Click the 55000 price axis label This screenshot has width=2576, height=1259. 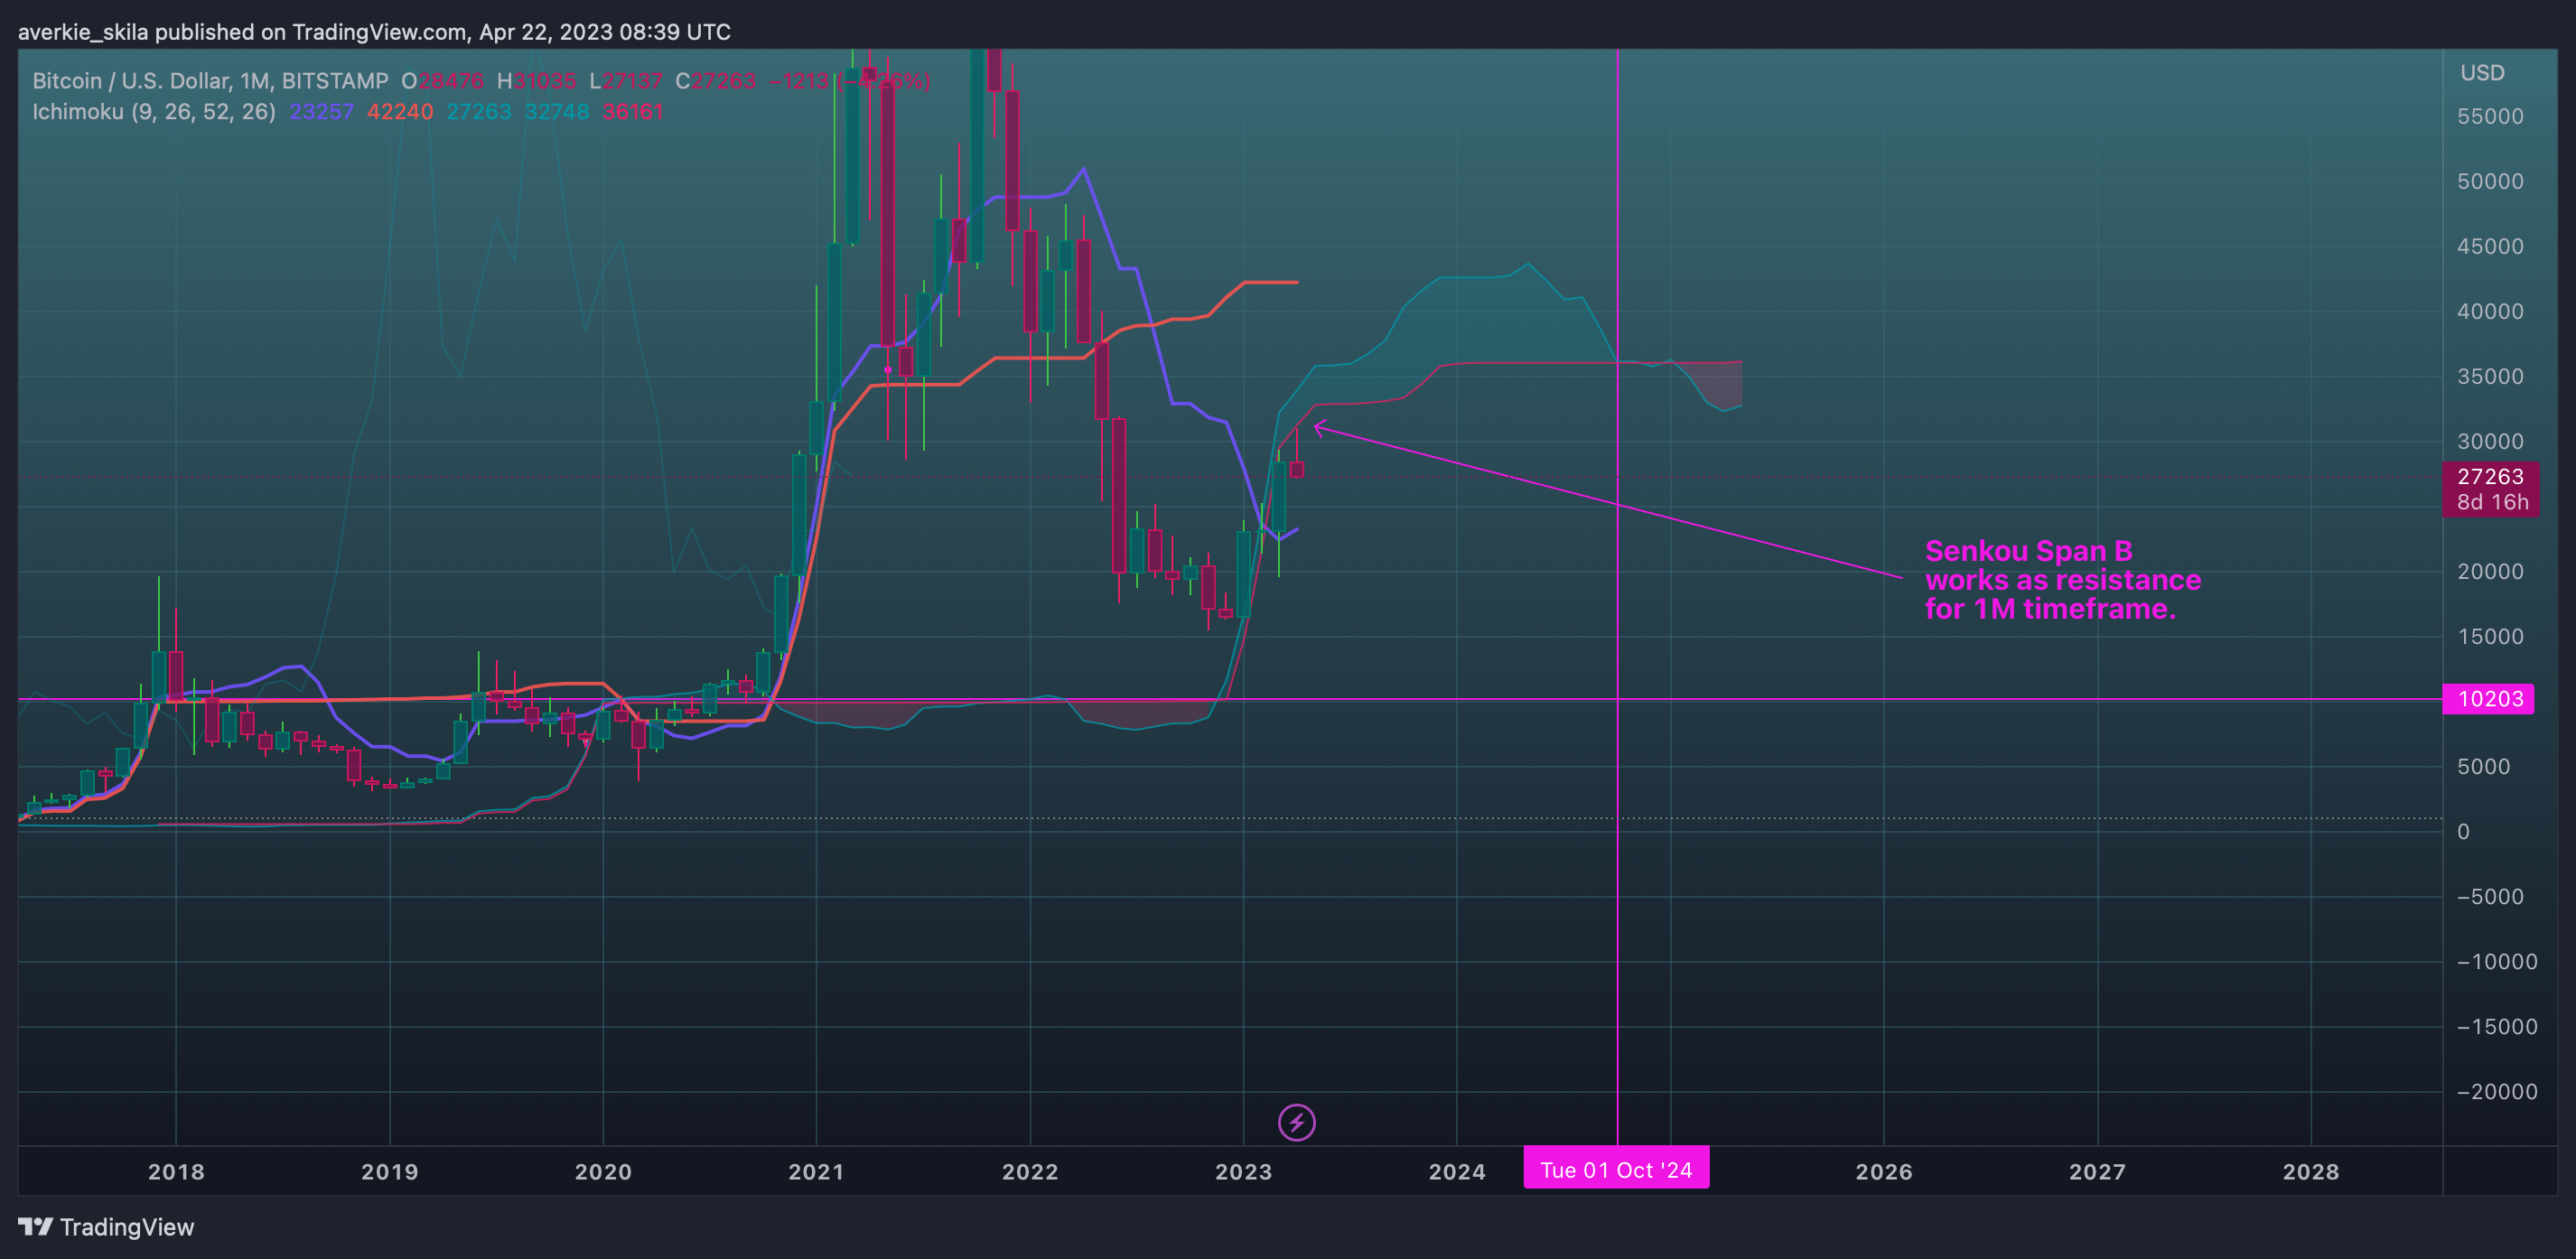2490,117
